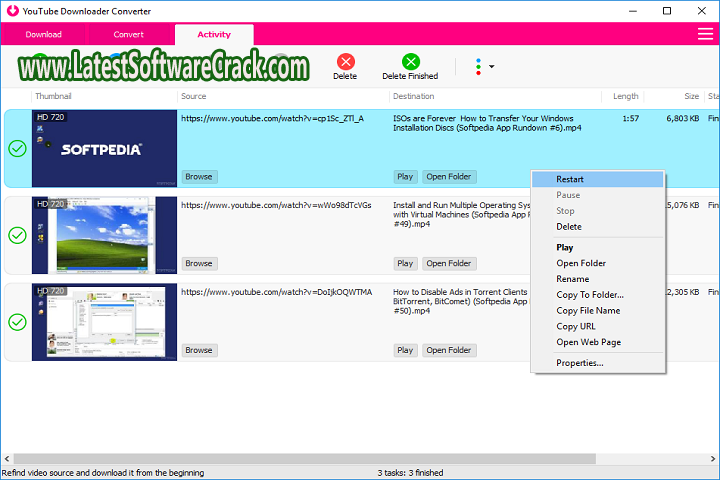
Task: Click Browse button for the Softpedia video
Action: tap(198, 177)
